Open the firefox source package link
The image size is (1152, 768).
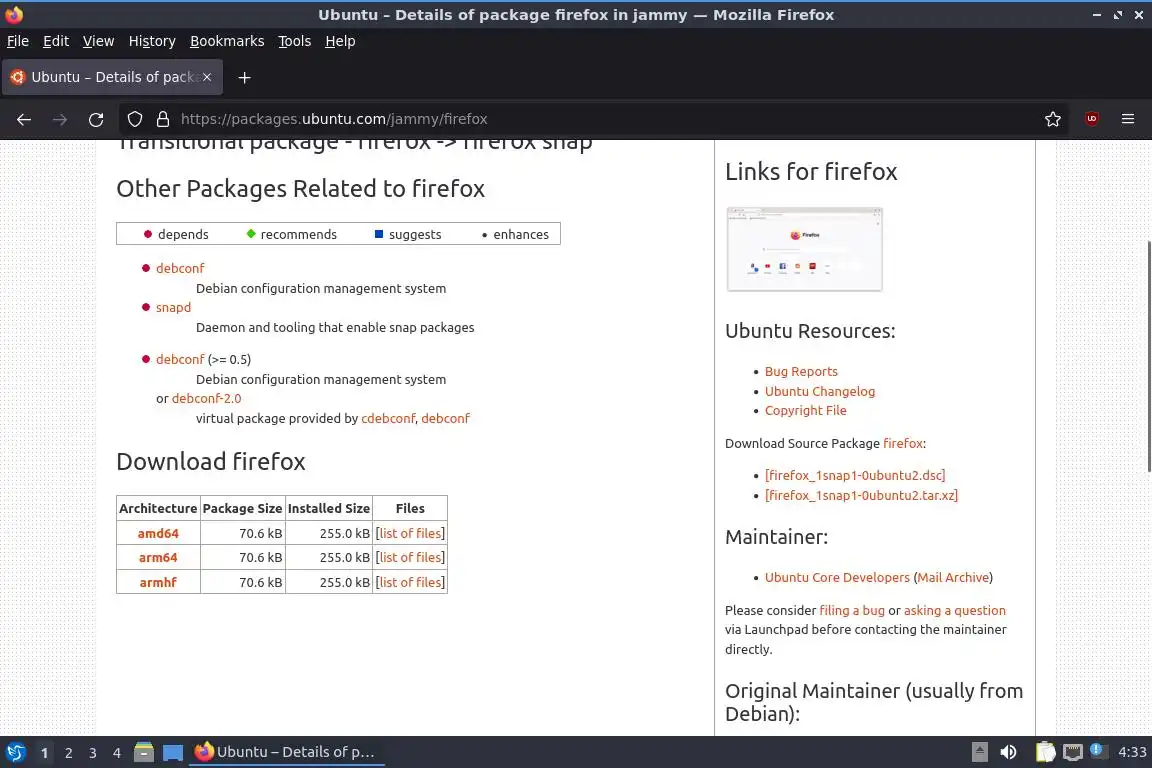[x=903, y=444]
